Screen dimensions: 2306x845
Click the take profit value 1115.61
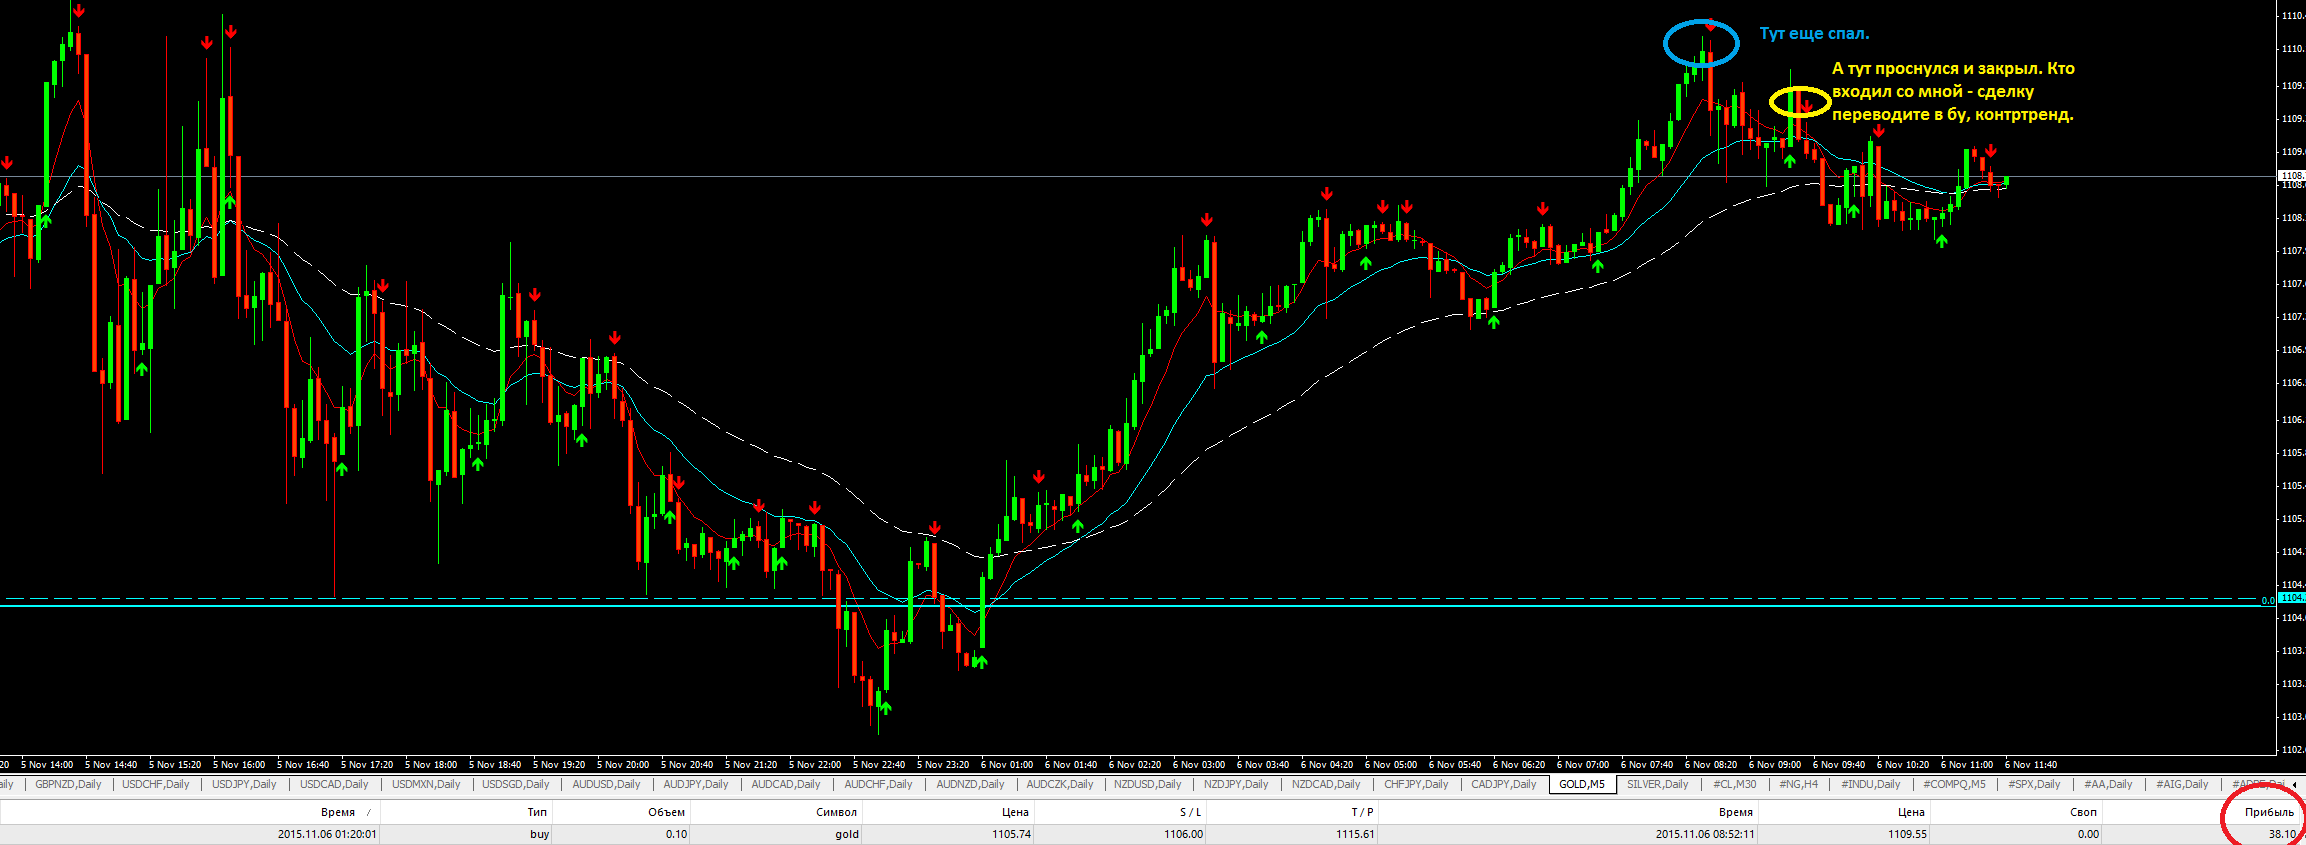(1355, 834)
